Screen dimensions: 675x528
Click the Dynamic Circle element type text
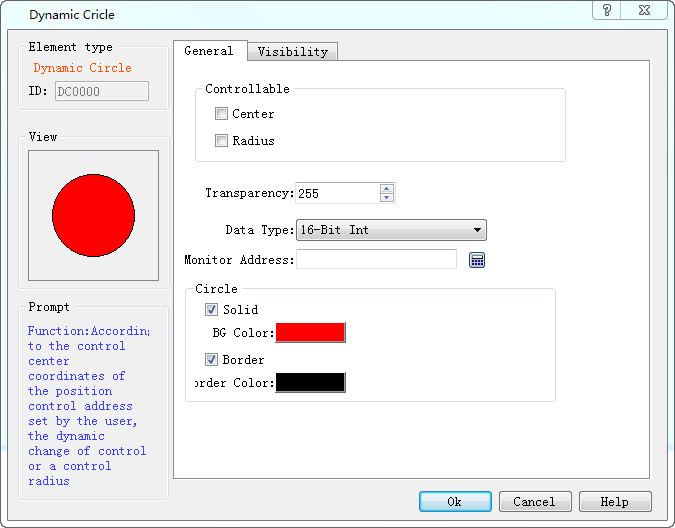(83, 68)
